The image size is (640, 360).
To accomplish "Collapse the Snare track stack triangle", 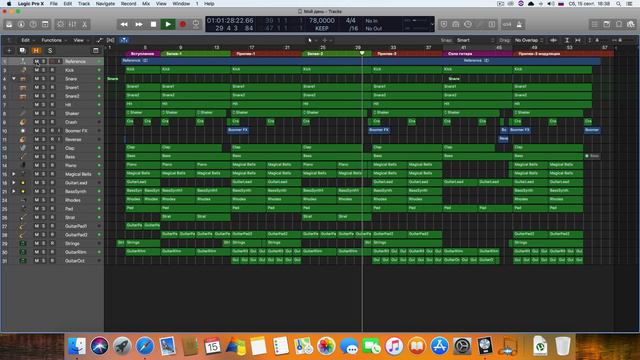I will [x=14, y=79].
